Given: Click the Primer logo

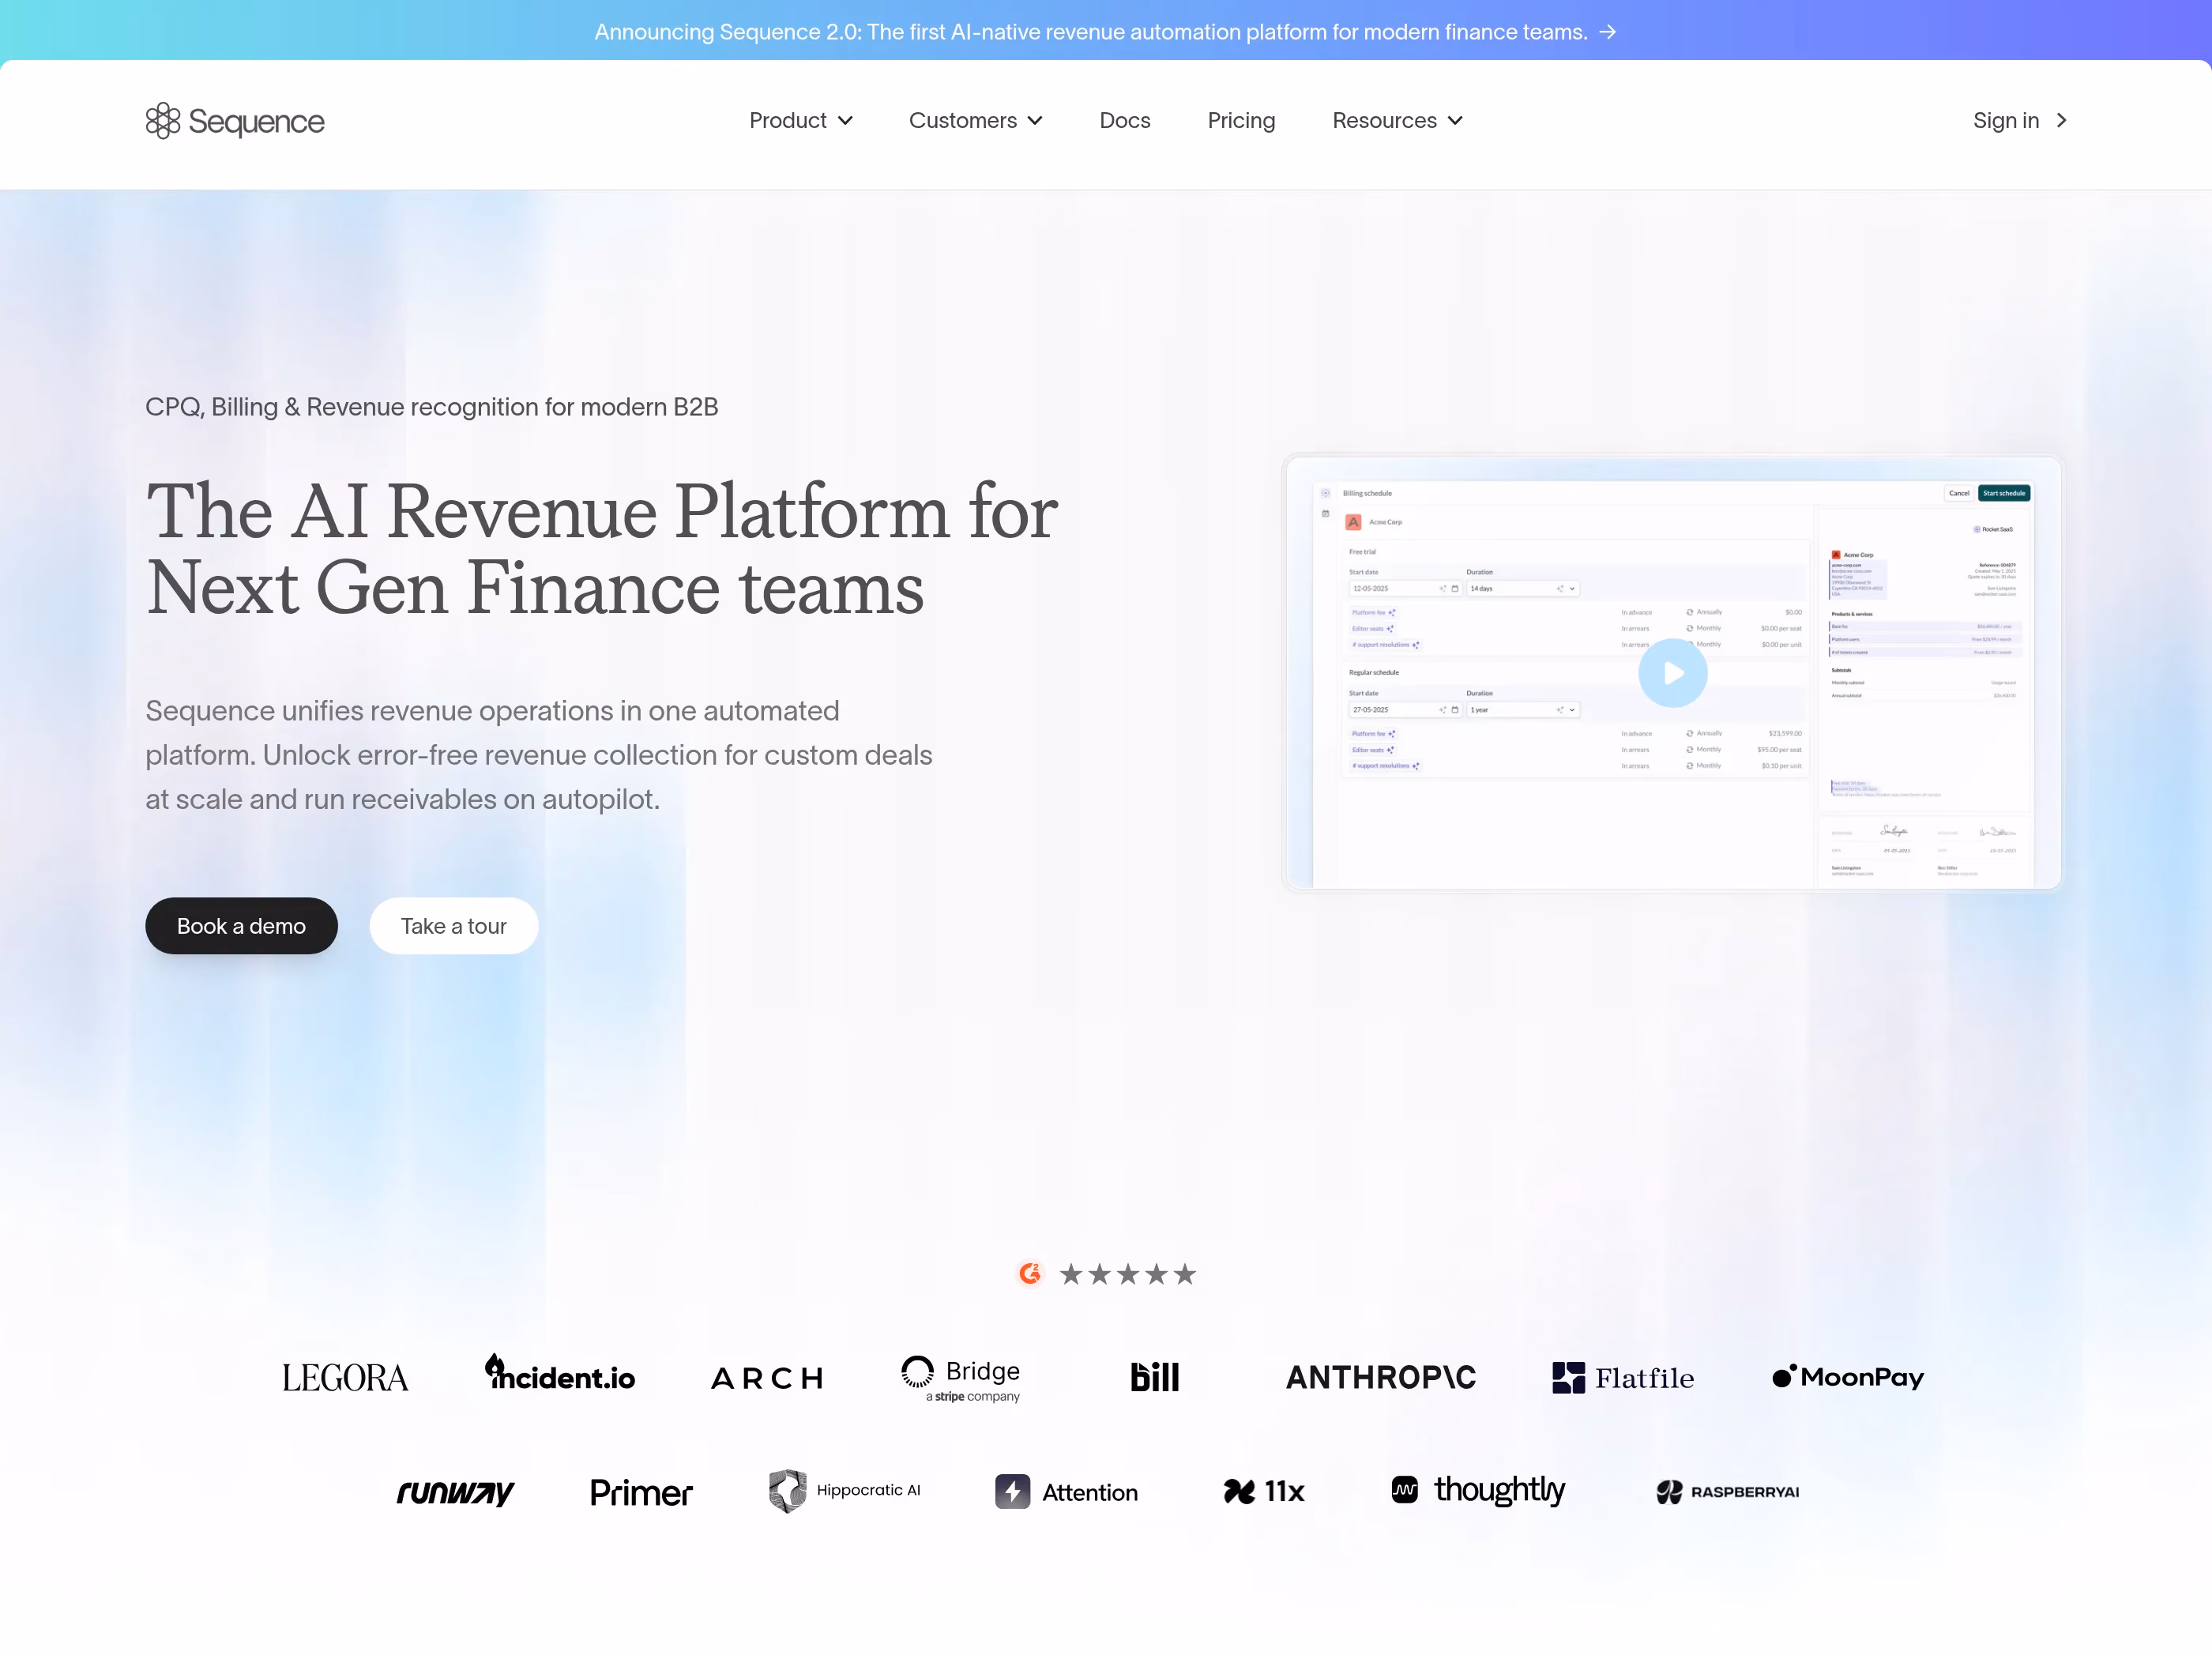Looking at the screenshot, I should (641, 1492).
